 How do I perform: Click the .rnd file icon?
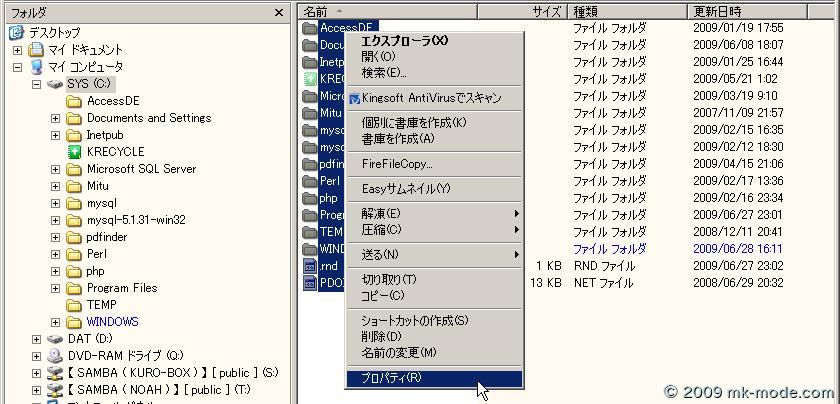(x=310, y=266)
